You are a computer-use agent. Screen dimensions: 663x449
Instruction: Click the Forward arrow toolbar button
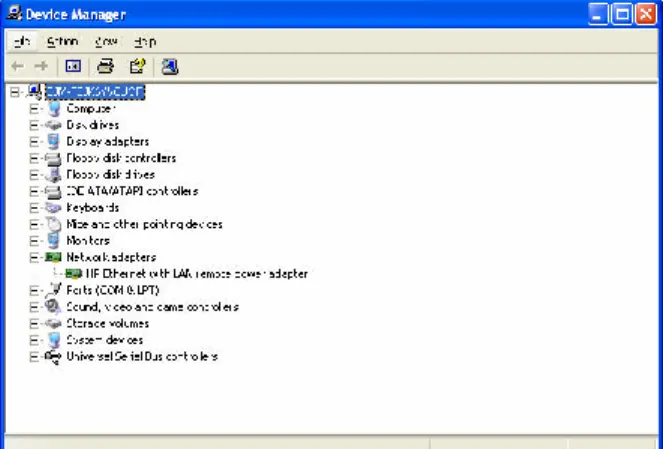41,66
